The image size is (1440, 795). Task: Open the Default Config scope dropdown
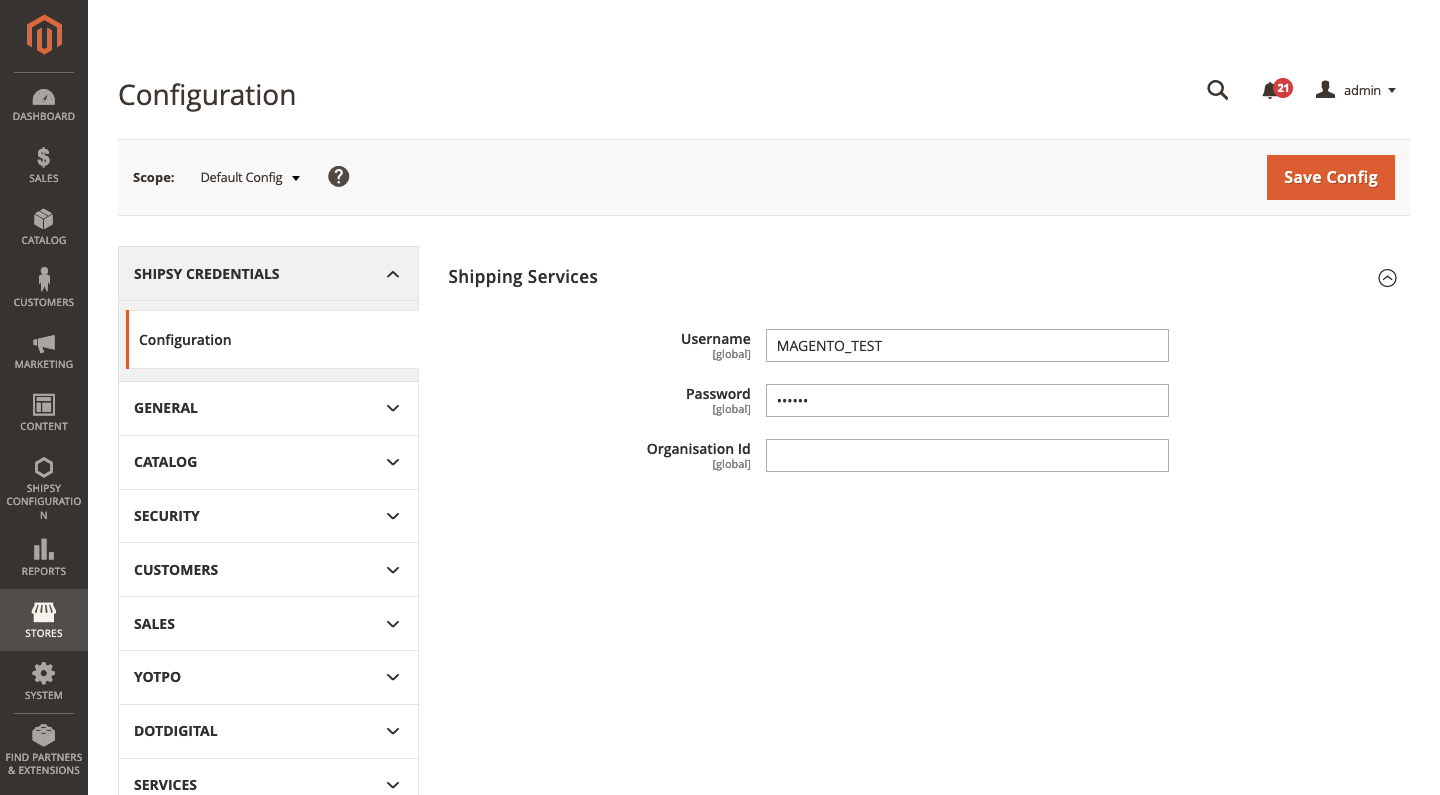[250, 177]
